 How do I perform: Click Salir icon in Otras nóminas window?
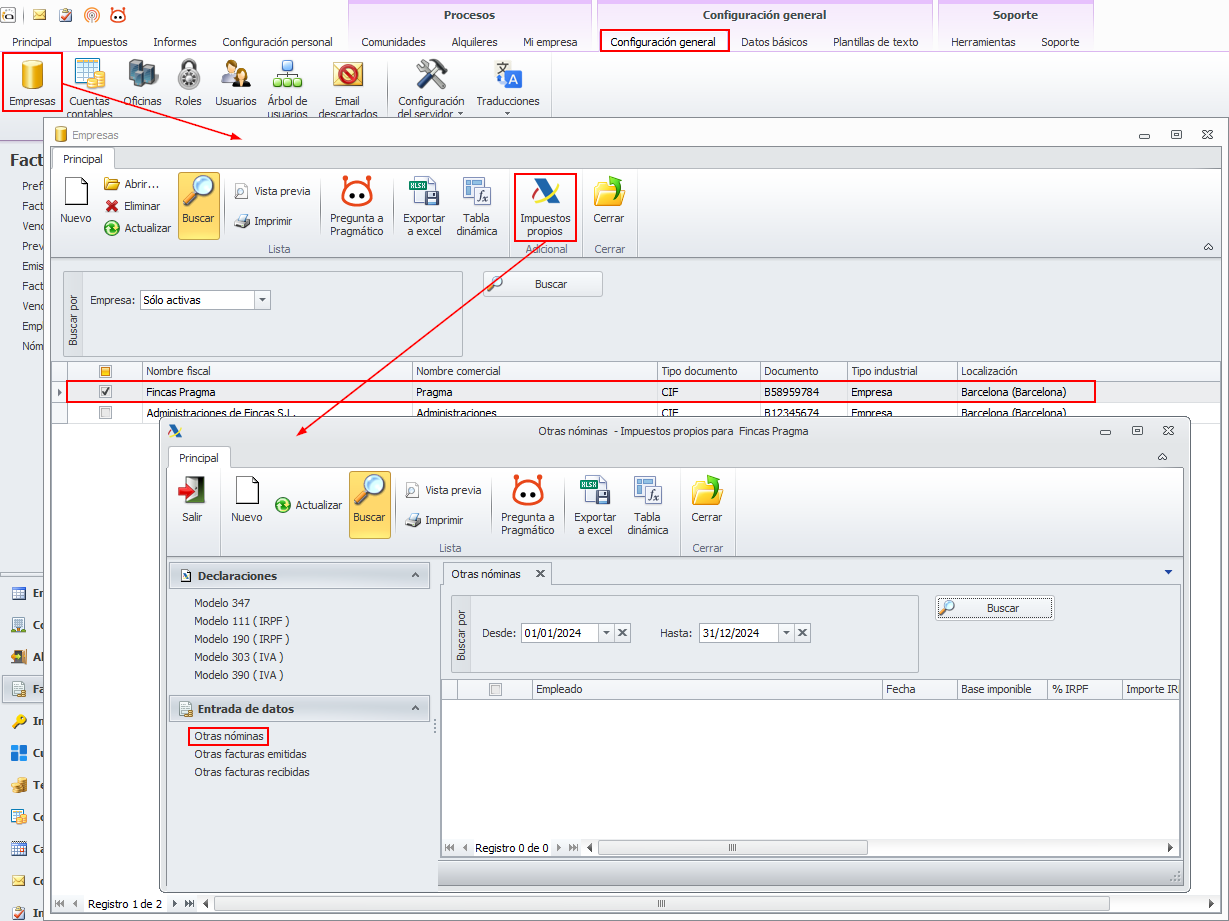tap(192, 499)
